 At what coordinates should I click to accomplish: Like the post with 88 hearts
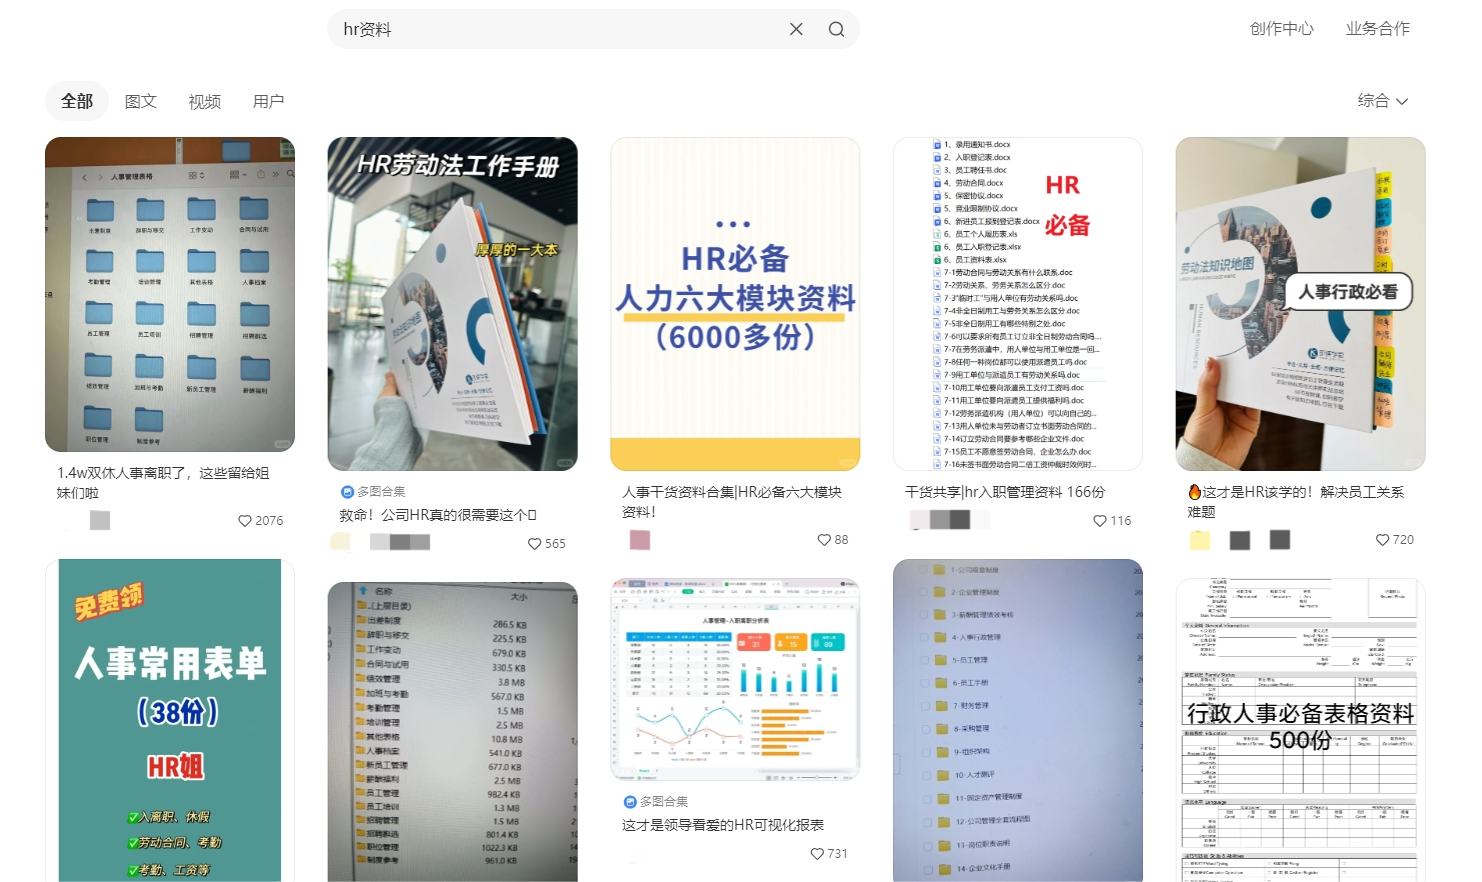[x=825, y=540]
